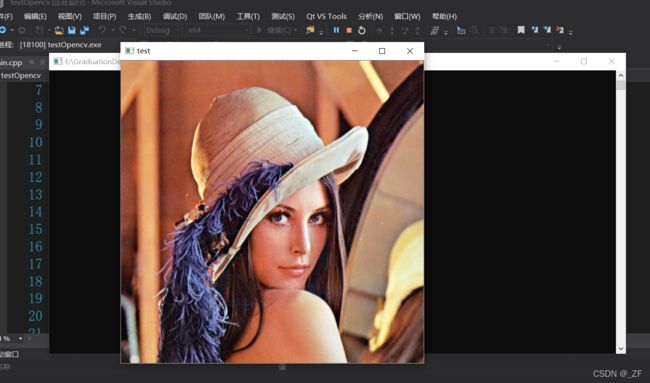The width and height of the screenshot is (650, 383).
Task: Select the [18100] testOpencv.exe process dropdown
Action: click(x=61, y=45)
